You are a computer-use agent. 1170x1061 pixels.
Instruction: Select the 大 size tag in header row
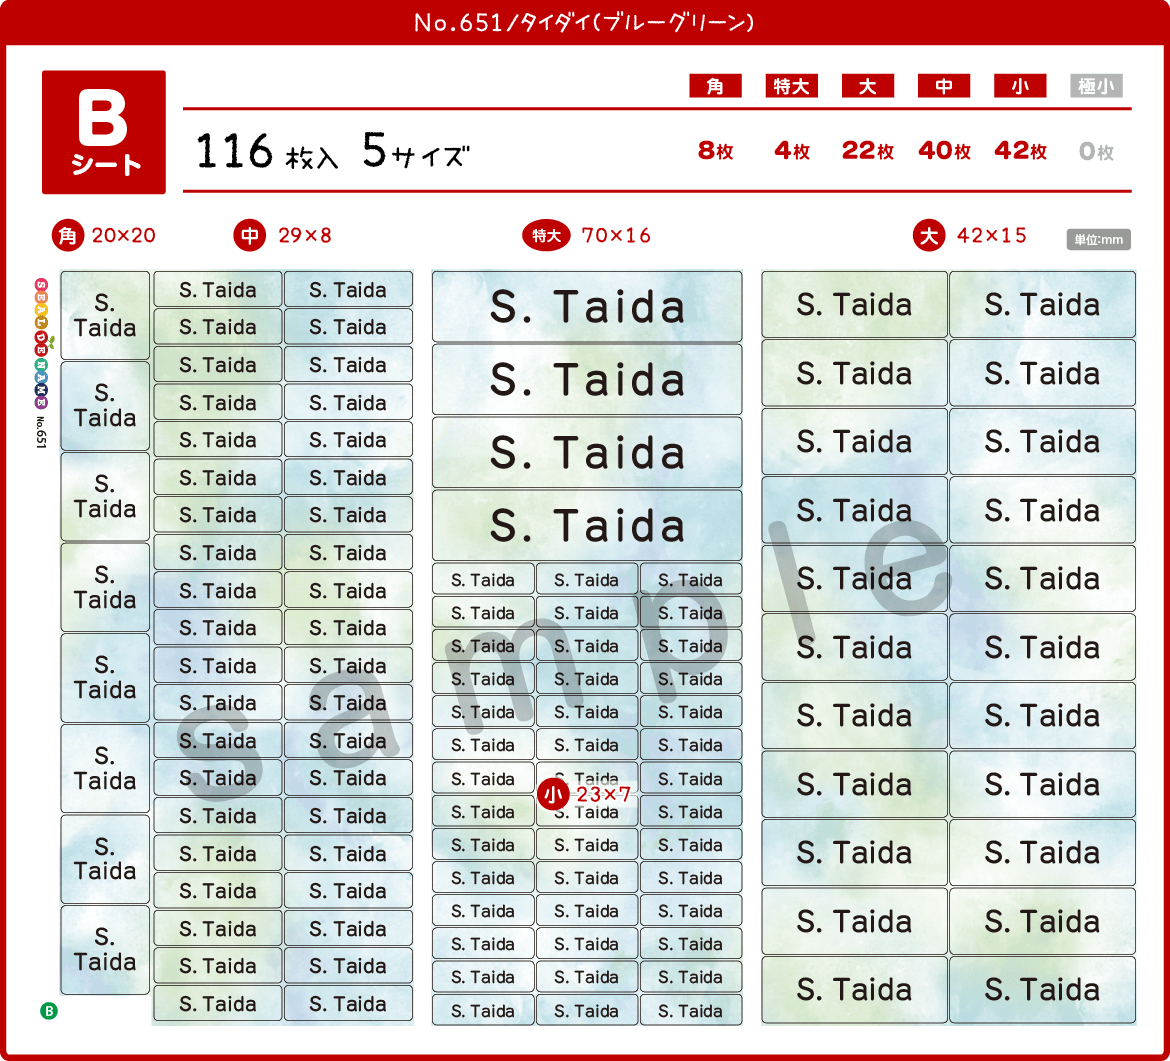pyautogui.click(x=868, y=86)
